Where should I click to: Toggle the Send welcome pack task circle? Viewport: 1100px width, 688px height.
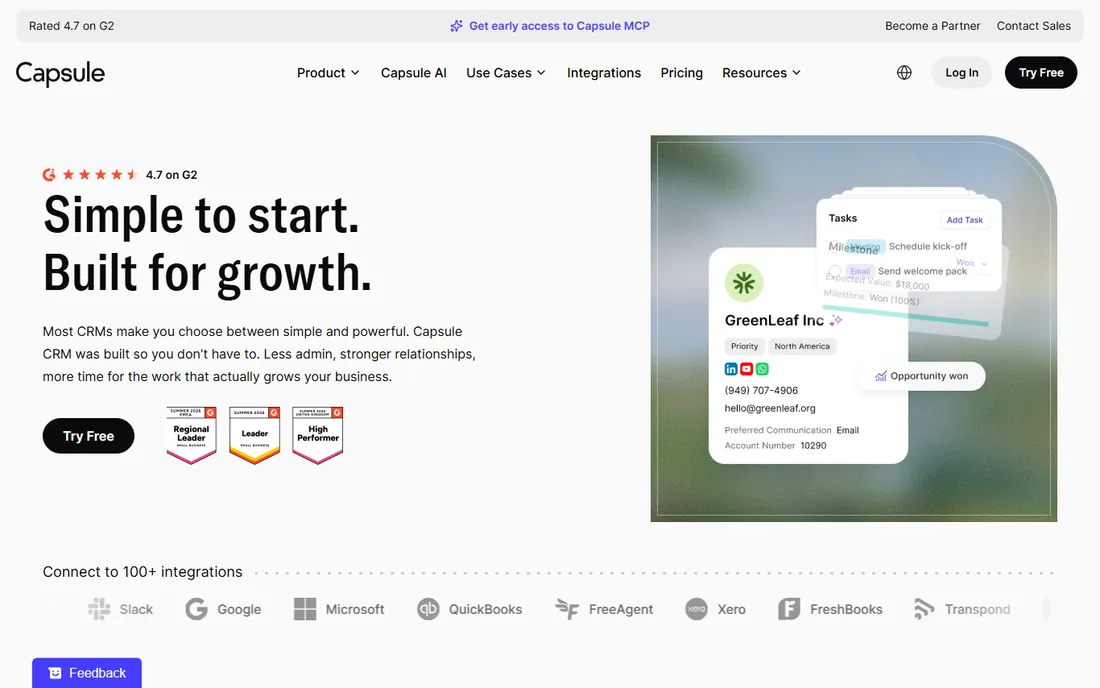835,271
